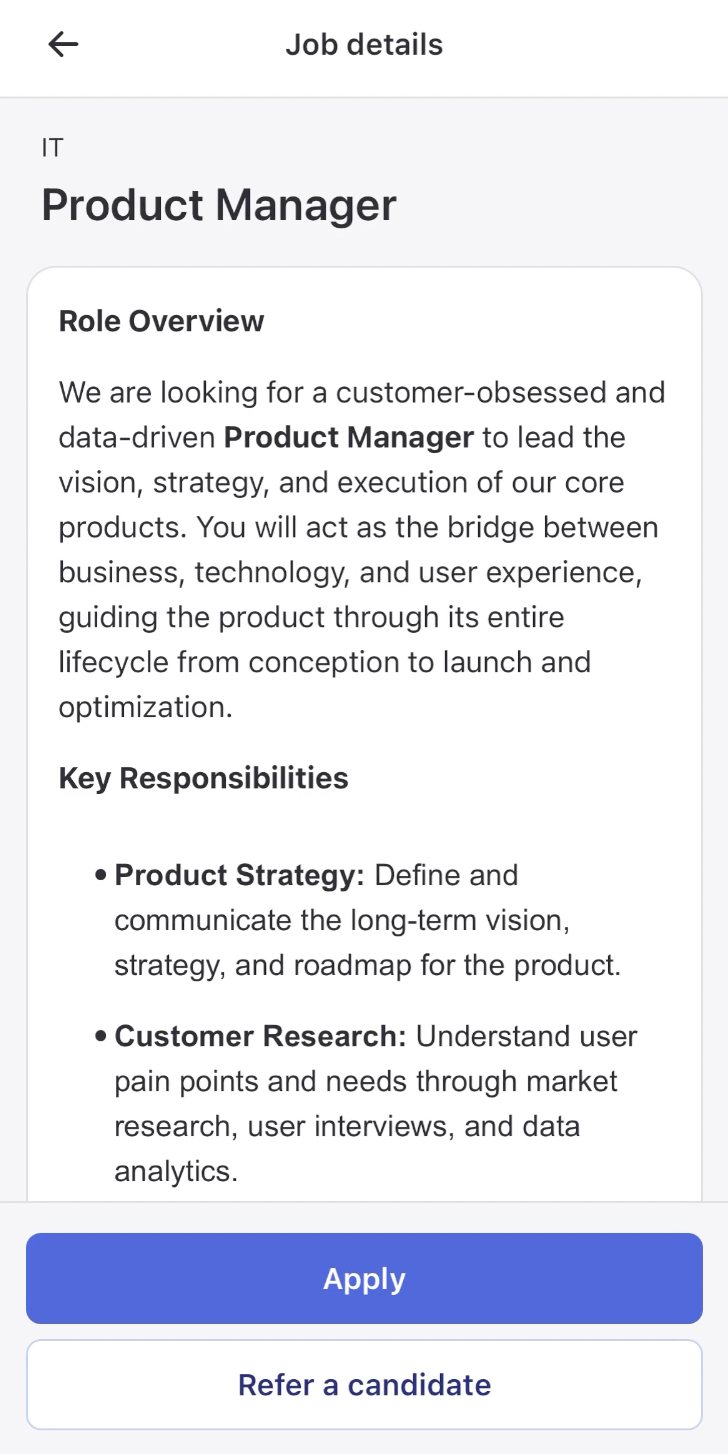Click the bullet dot before Product Strategy

point(101,876)
